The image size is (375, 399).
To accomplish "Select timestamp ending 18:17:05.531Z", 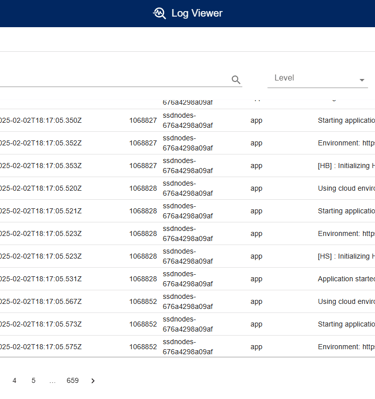I will tap(41, 279).
